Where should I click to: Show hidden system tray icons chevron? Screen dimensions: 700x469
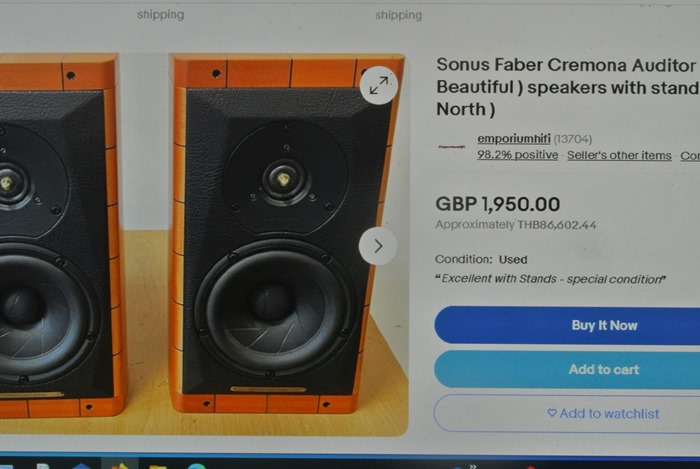[x=473, y=466]
